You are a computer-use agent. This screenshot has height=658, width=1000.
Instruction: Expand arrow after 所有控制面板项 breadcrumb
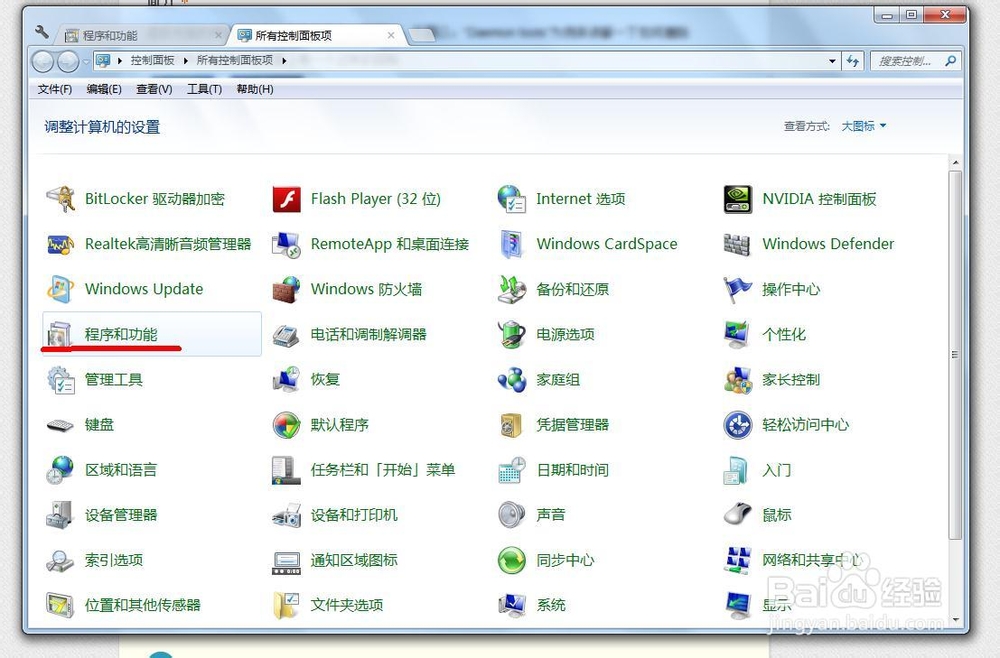[284, 61]
